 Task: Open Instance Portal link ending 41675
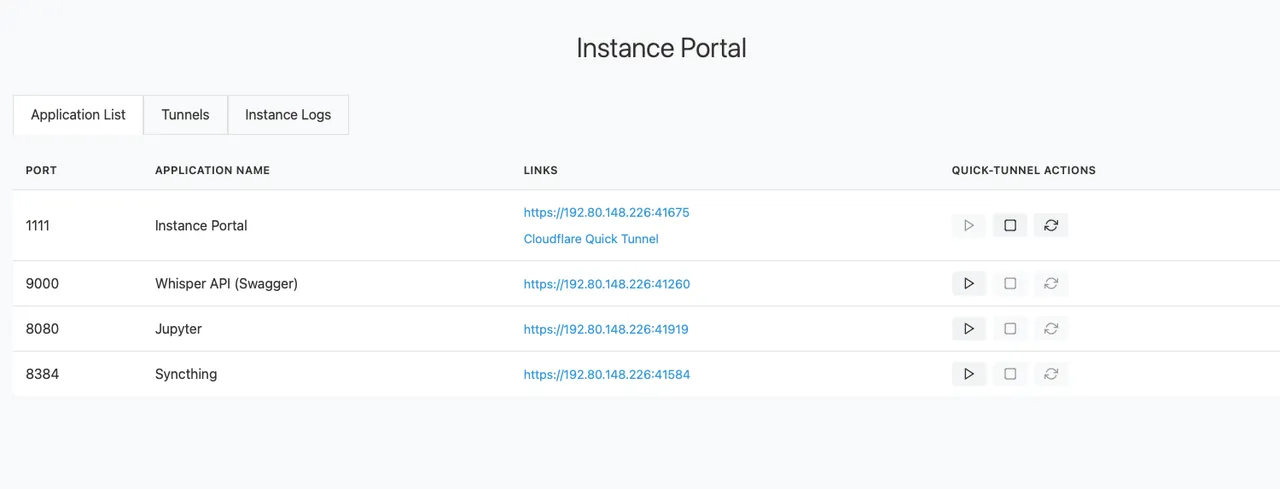pos(607,213)
